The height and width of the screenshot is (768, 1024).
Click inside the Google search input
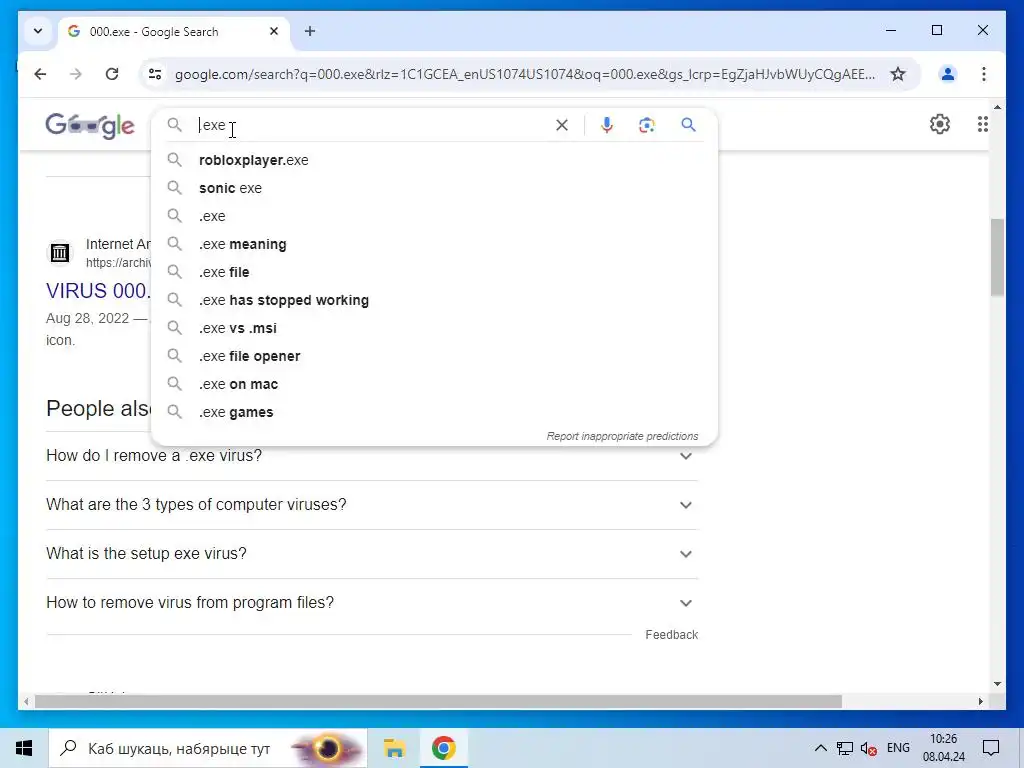point(372,125)
